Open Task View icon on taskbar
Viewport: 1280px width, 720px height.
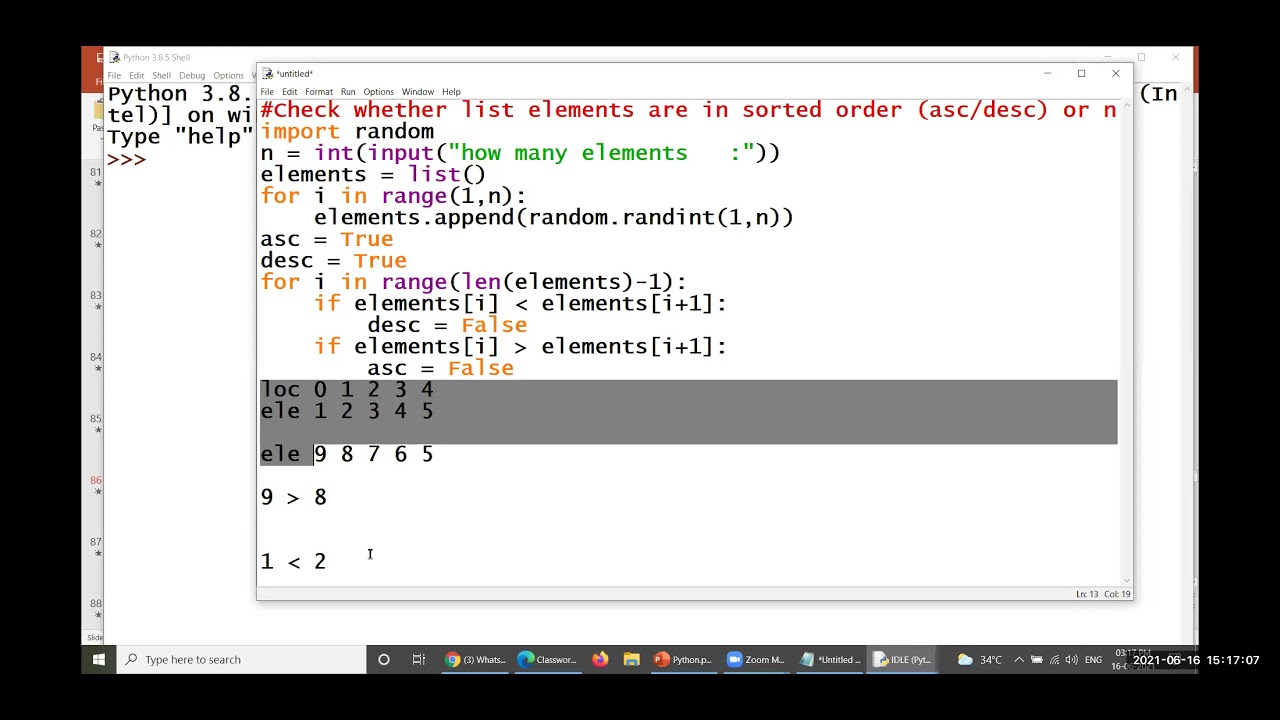[x=419, y=659]
